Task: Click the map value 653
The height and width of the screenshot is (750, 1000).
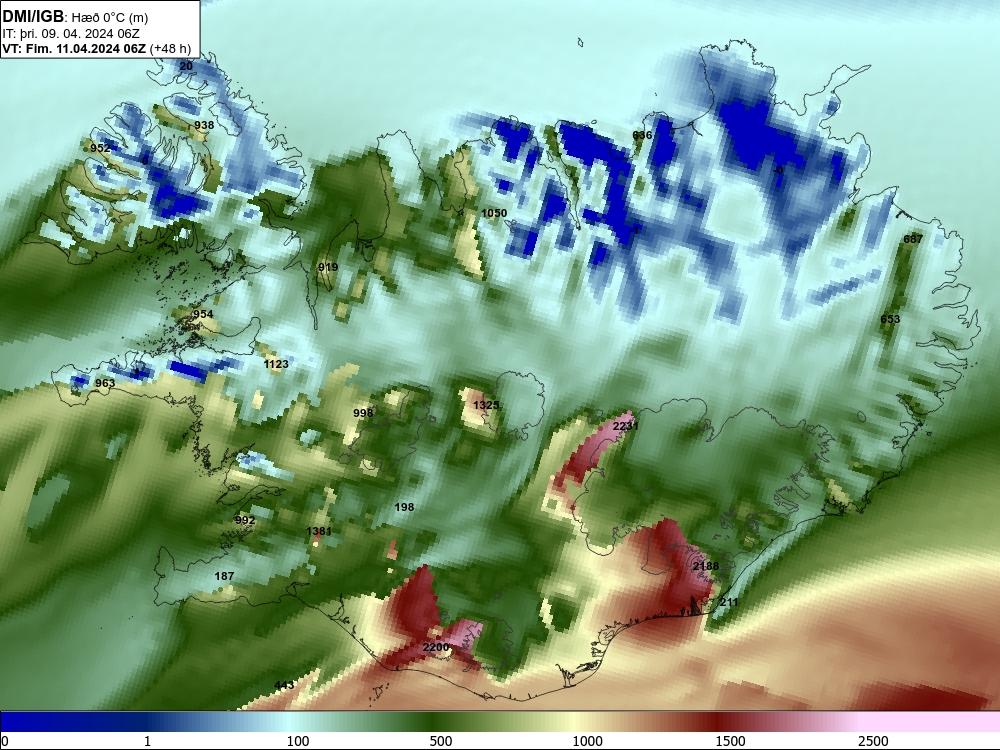Action: pos(890,319)
